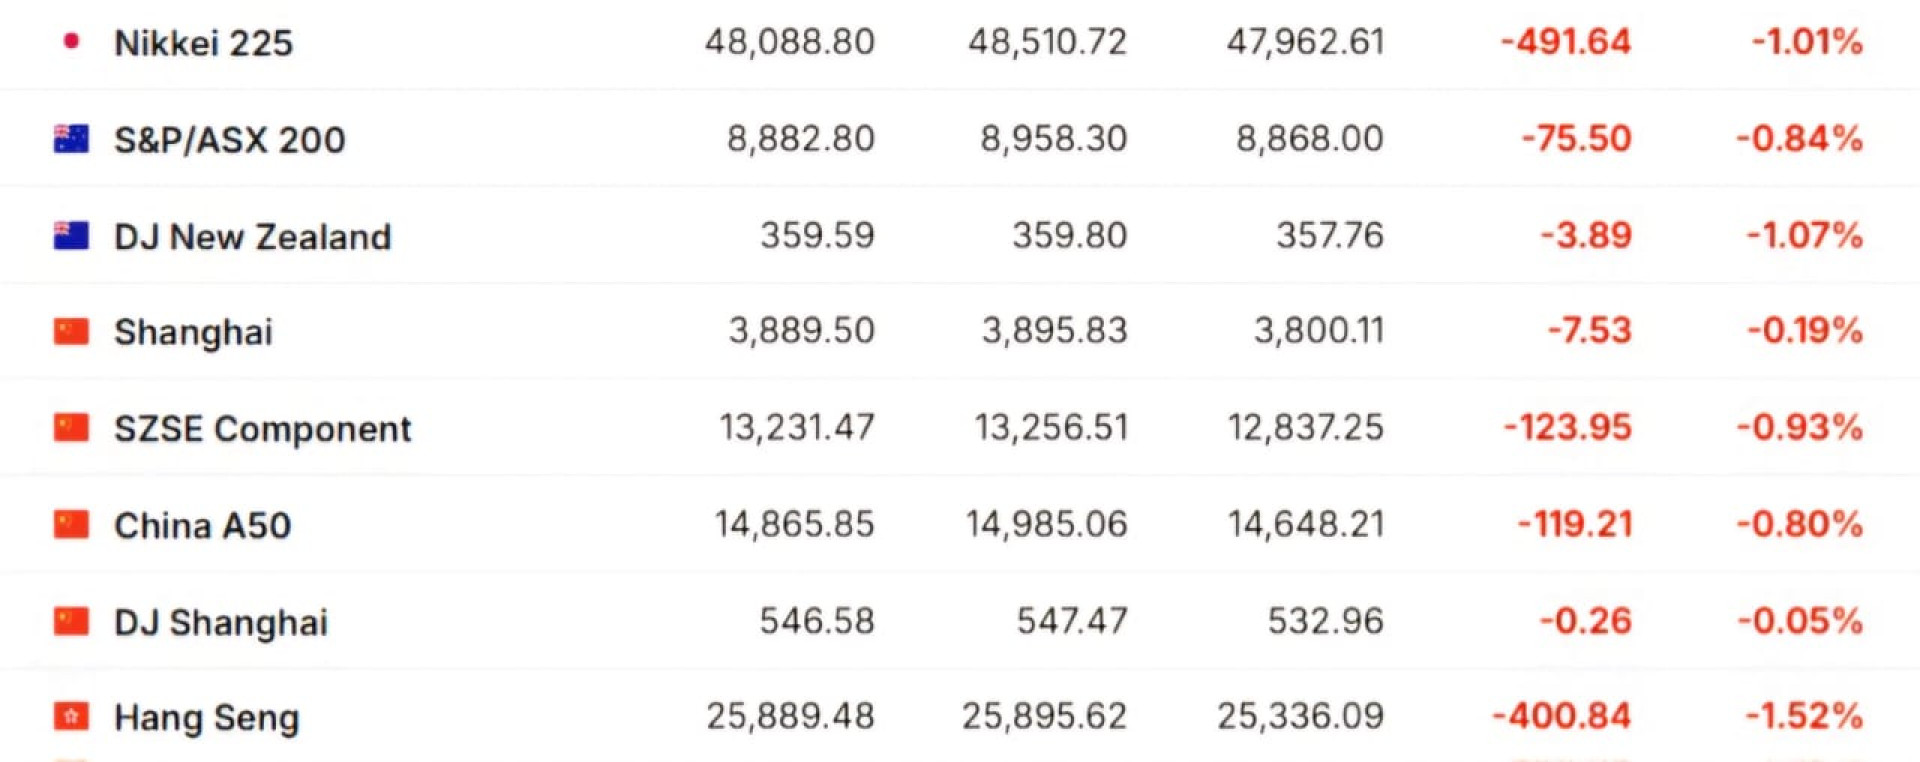The height and width of the screenshot is (762, 1920).
Task: Click the flag icon next to DJ Shanghai
Action: [x=71, y=621]
